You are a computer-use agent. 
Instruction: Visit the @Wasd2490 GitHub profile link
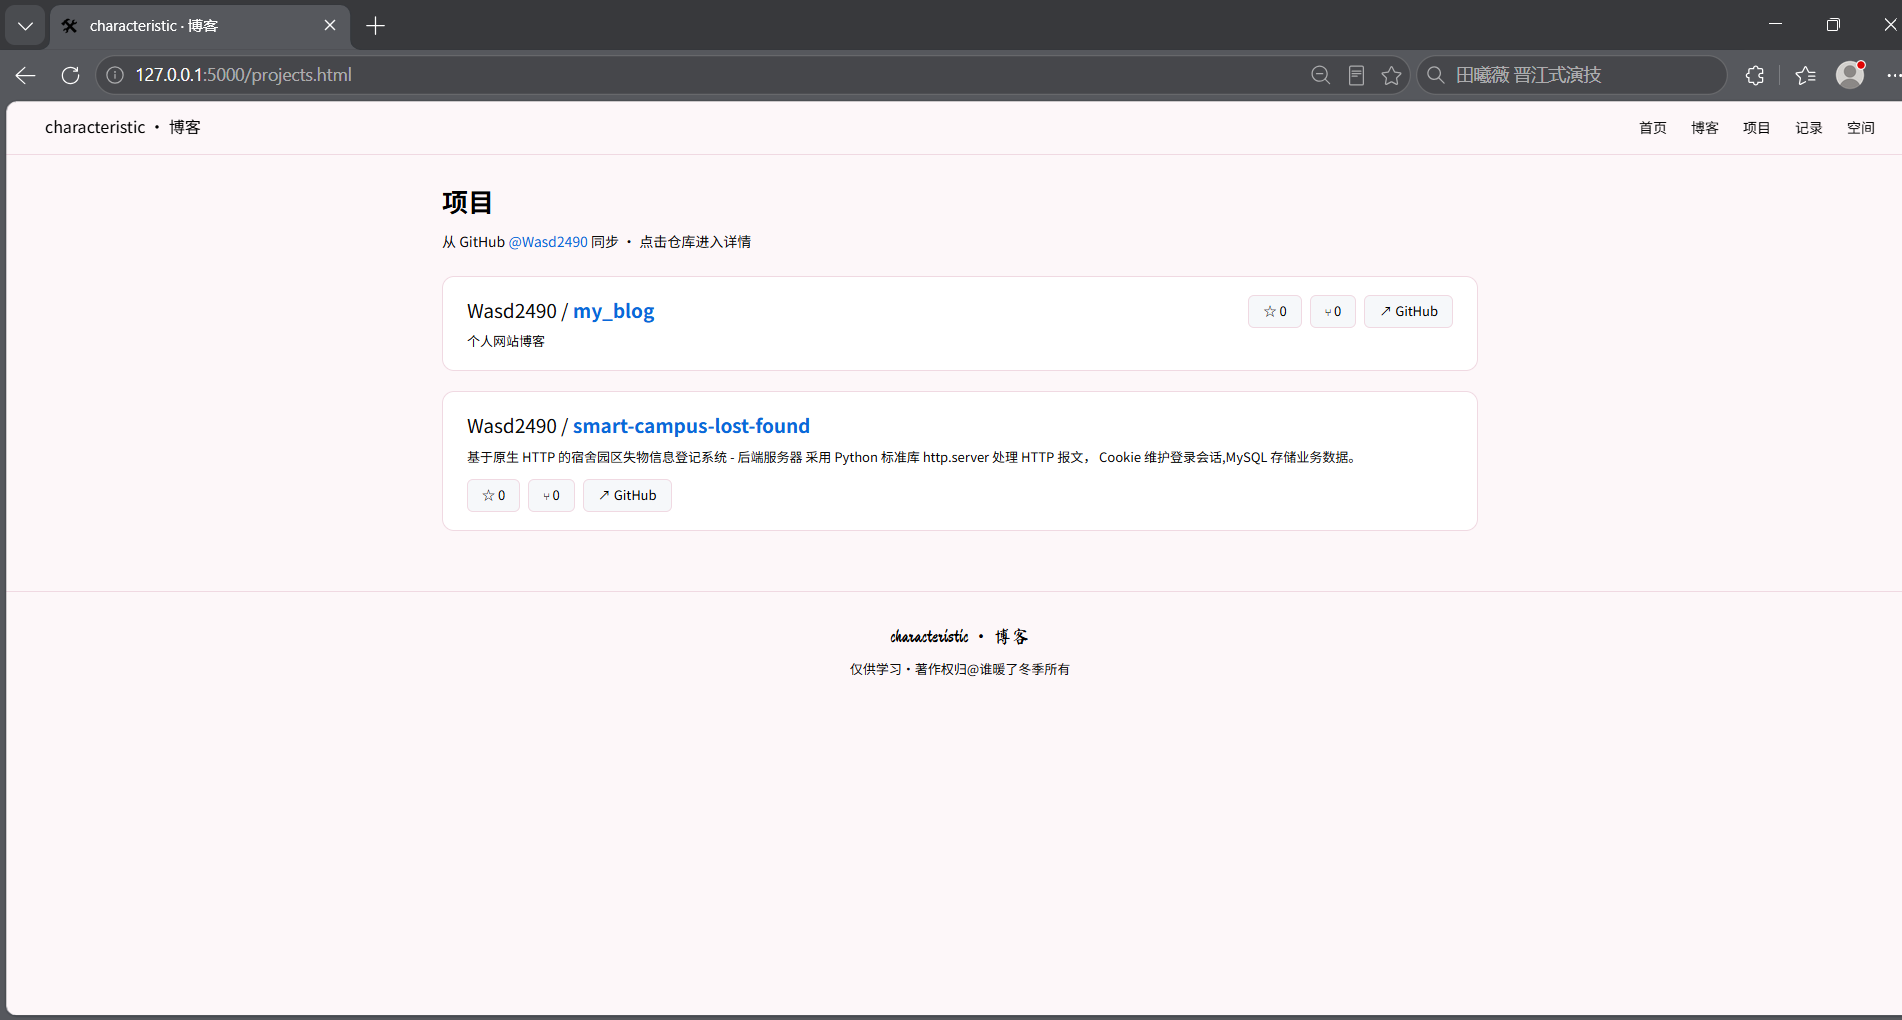click(x=548, y=242)
